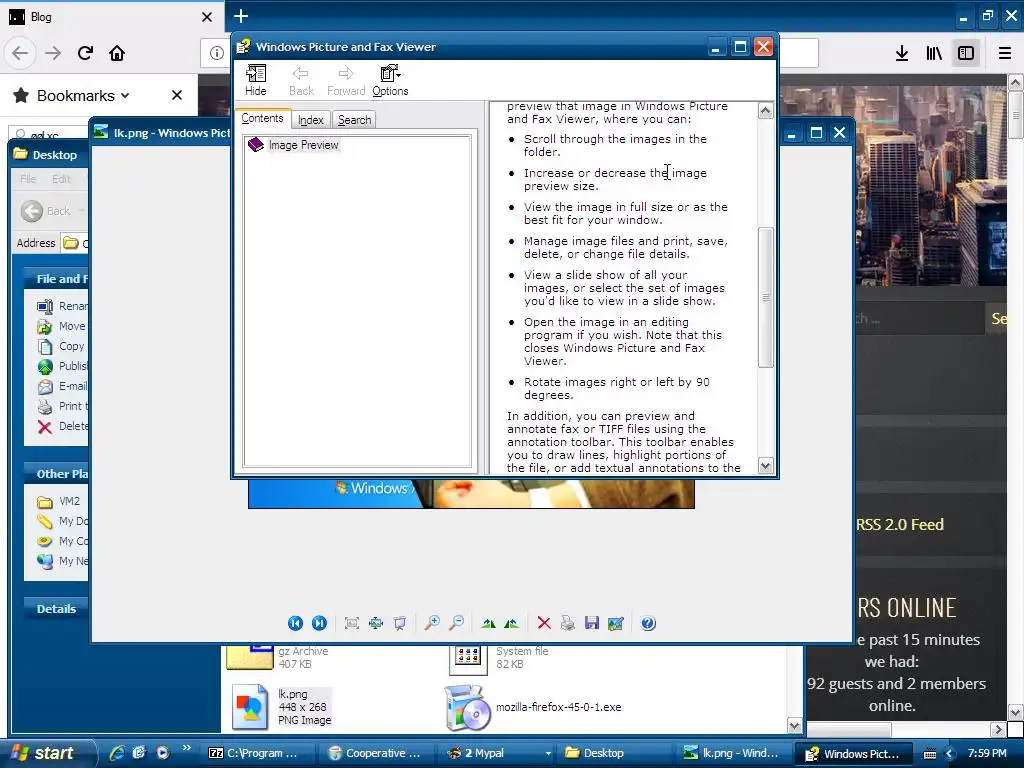This screenshot has width=1024, height=768.
Task: Click site information icon in address bar
Action: (216, 53)
